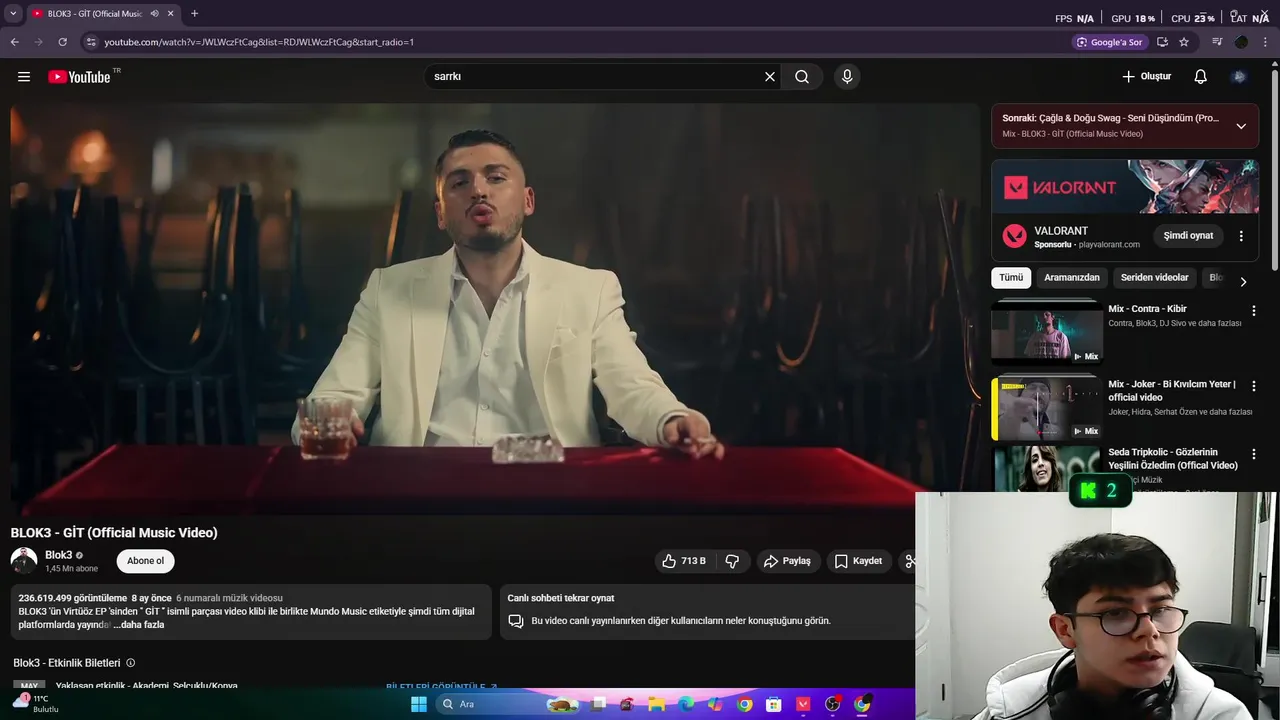Open info icon beside Etkinlik Biletleri
Viewport: 1280px width, 720px height.
click(131, 663)
